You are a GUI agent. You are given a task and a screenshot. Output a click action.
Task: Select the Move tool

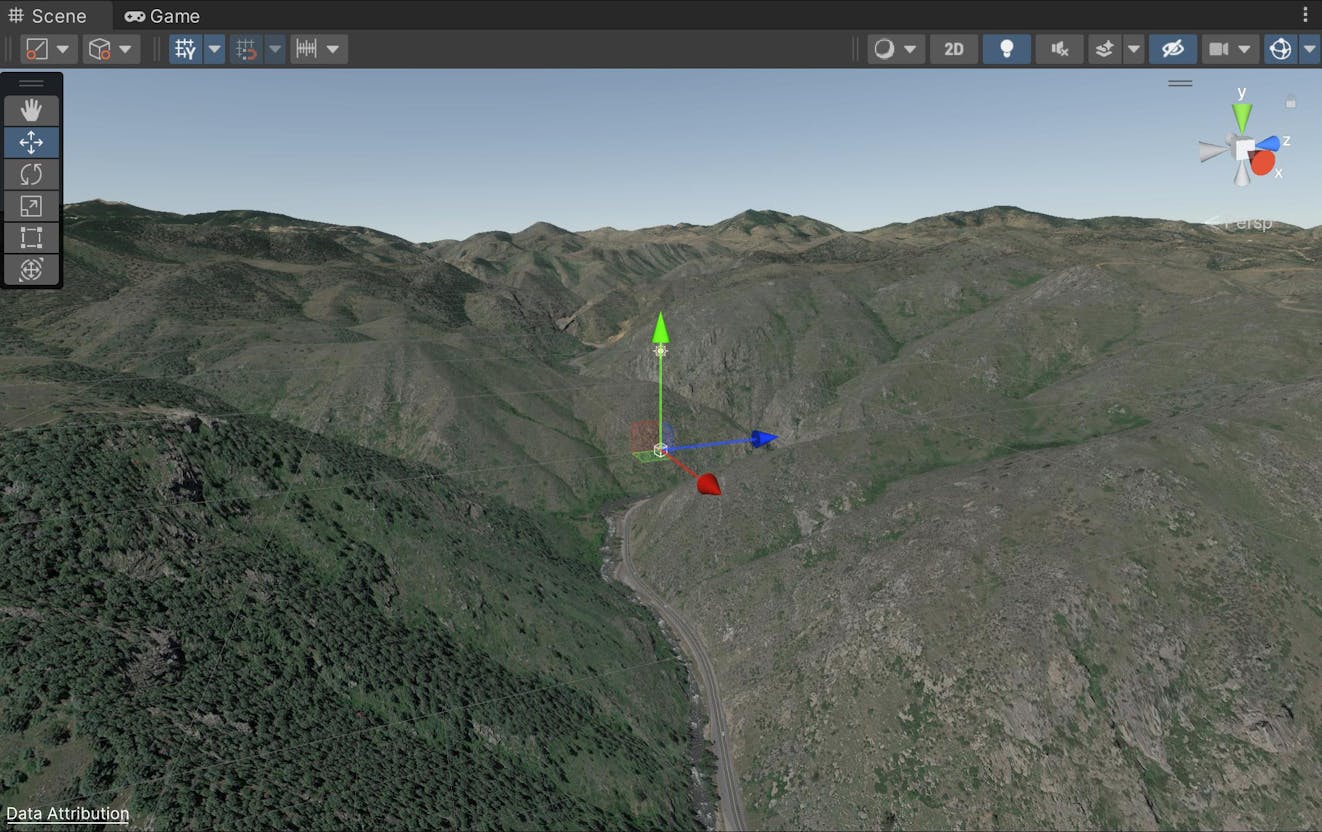click(x=32, y=142)
